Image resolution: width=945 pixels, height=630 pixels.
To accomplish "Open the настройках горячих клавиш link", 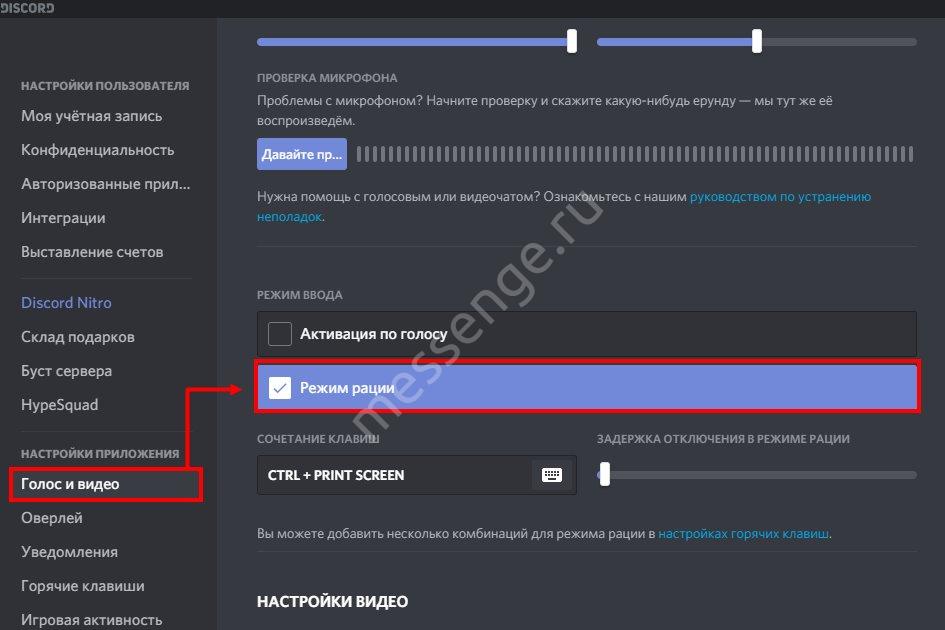I will point(744,534).
